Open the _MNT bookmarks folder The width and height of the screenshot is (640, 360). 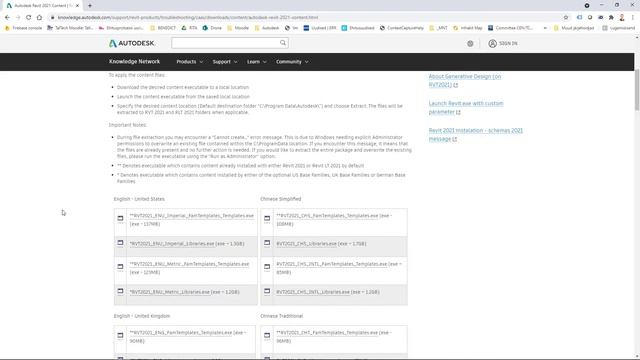click(438, 28)
